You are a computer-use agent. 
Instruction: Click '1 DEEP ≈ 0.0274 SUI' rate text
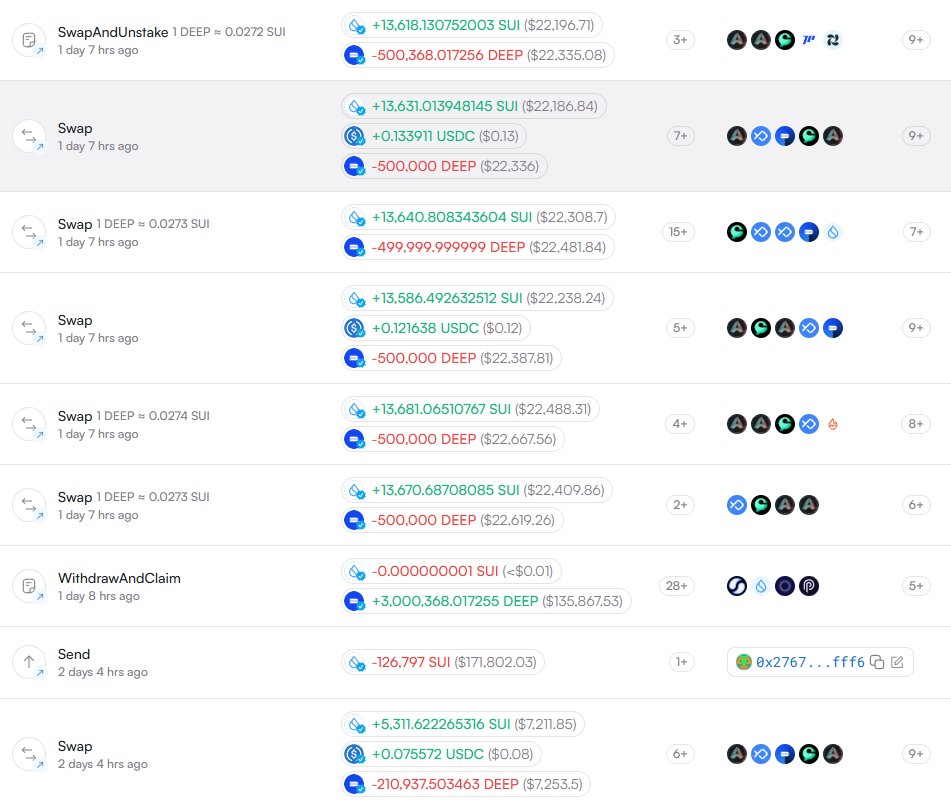[153, 417]
